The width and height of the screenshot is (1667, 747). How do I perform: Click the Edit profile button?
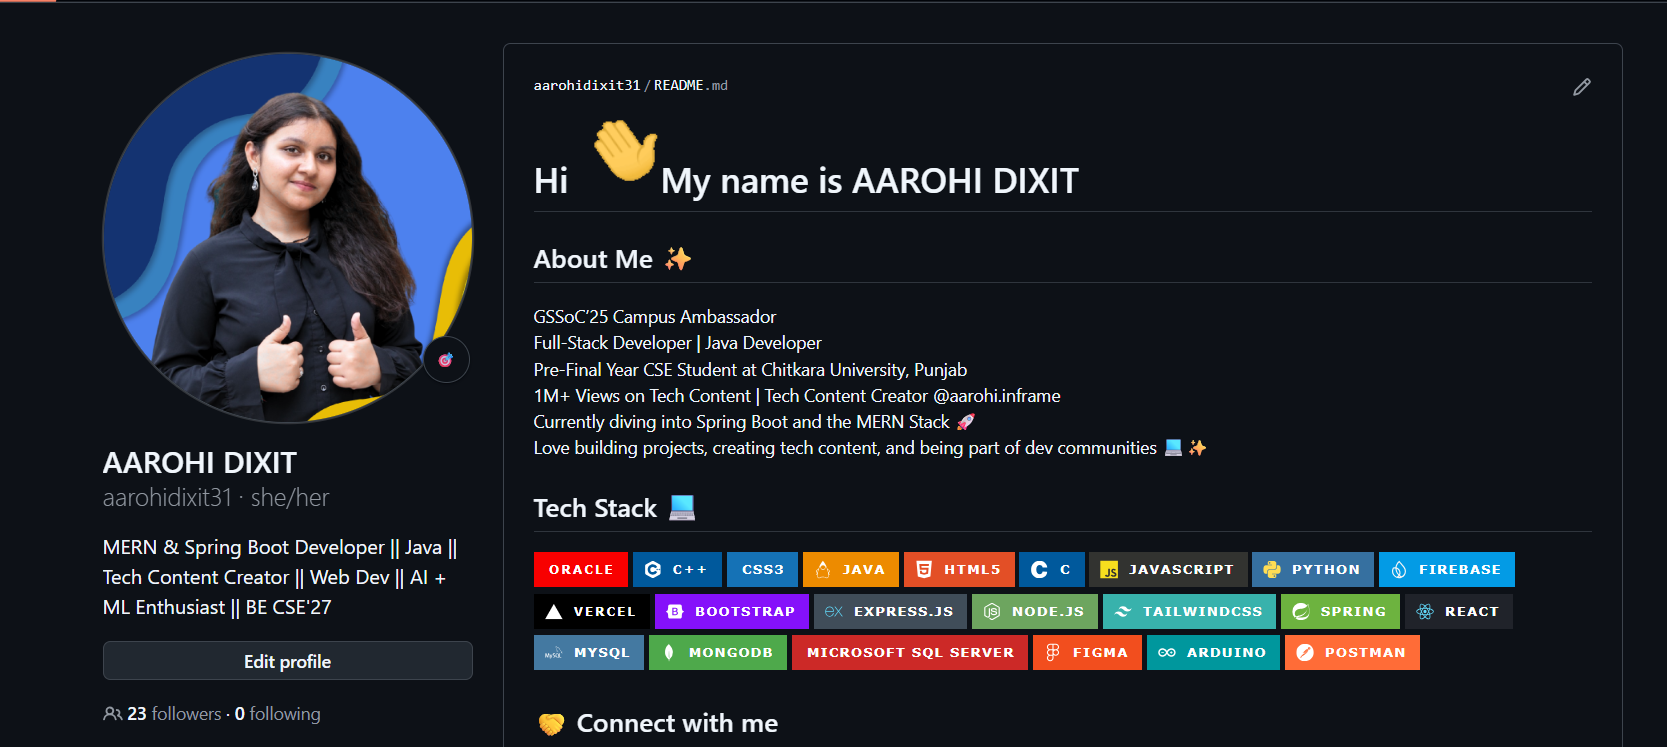(x=288, y=661)
